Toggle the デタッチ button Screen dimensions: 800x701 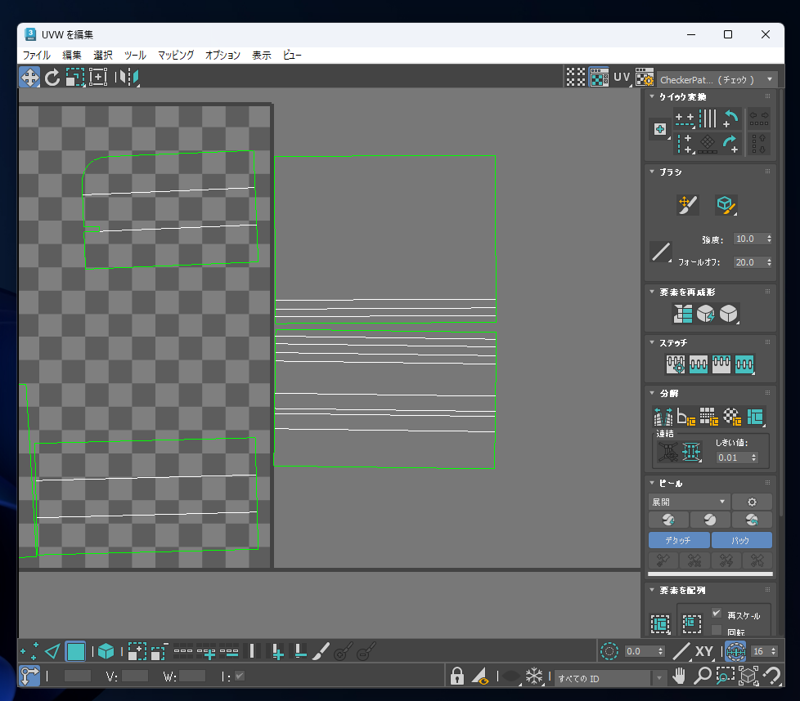point(679,540)
